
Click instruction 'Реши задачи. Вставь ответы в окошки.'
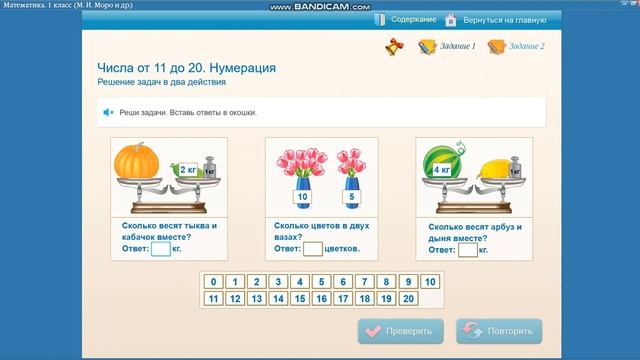tap(188, 113)
